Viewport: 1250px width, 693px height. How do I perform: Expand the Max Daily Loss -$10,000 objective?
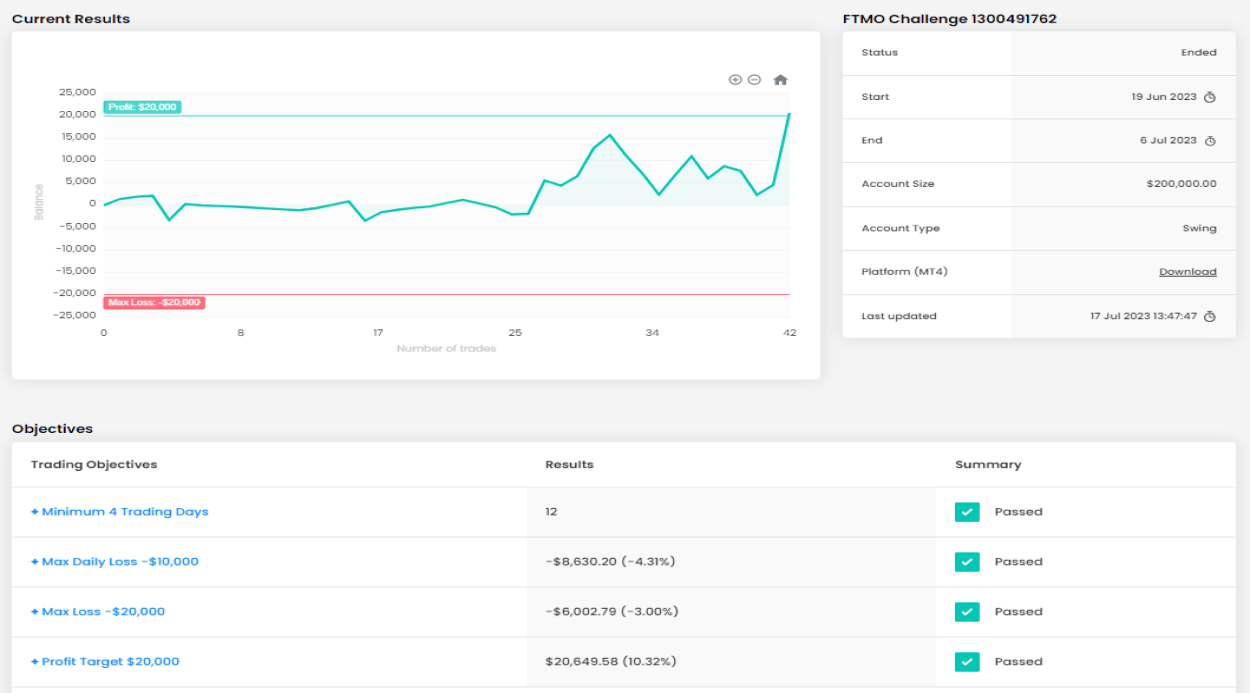115,562
